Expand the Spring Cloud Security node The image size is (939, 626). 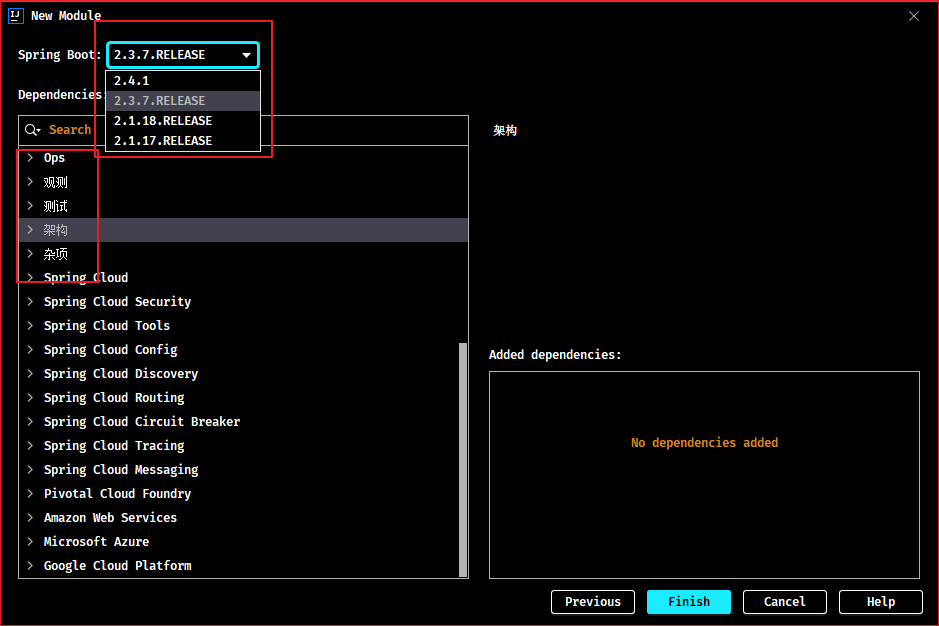(30, 301)
